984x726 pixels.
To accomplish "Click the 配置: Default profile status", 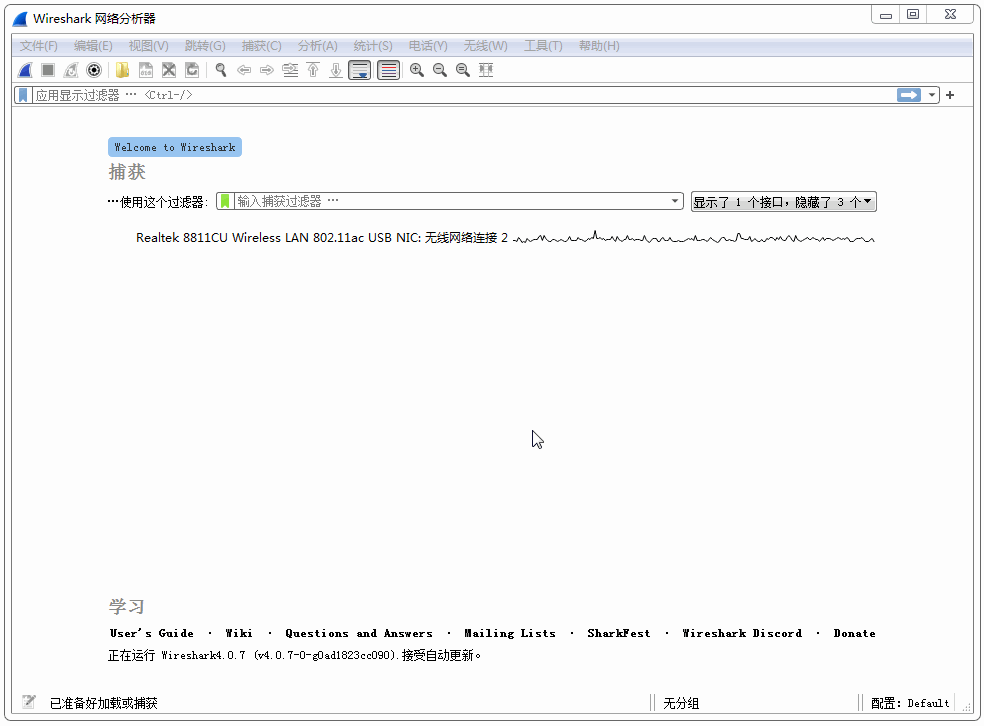I will click(x=910, y=703).
